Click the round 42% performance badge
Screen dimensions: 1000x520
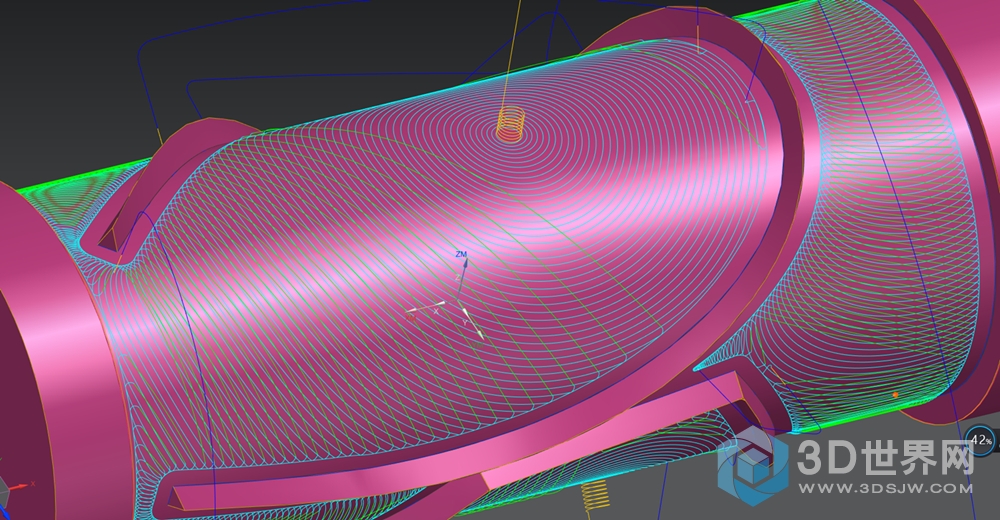981,440
